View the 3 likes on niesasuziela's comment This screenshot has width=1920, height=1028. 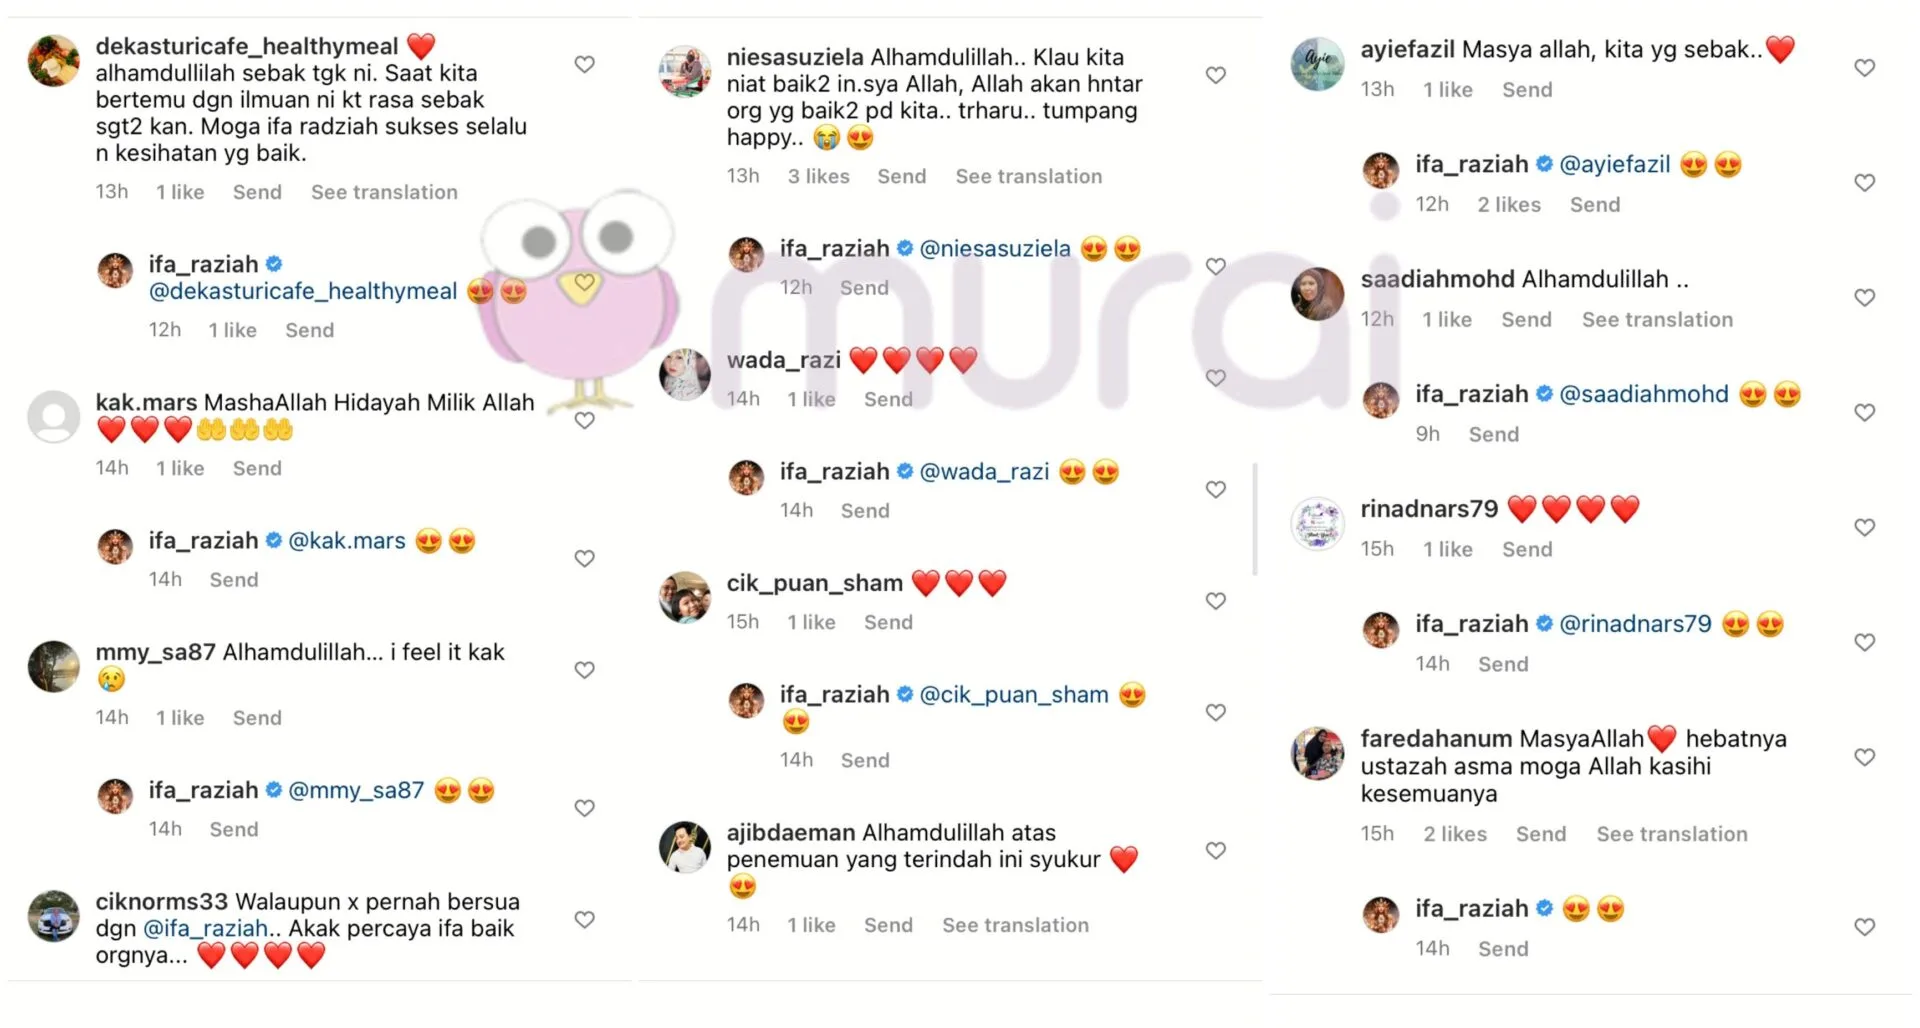[818, 177]
